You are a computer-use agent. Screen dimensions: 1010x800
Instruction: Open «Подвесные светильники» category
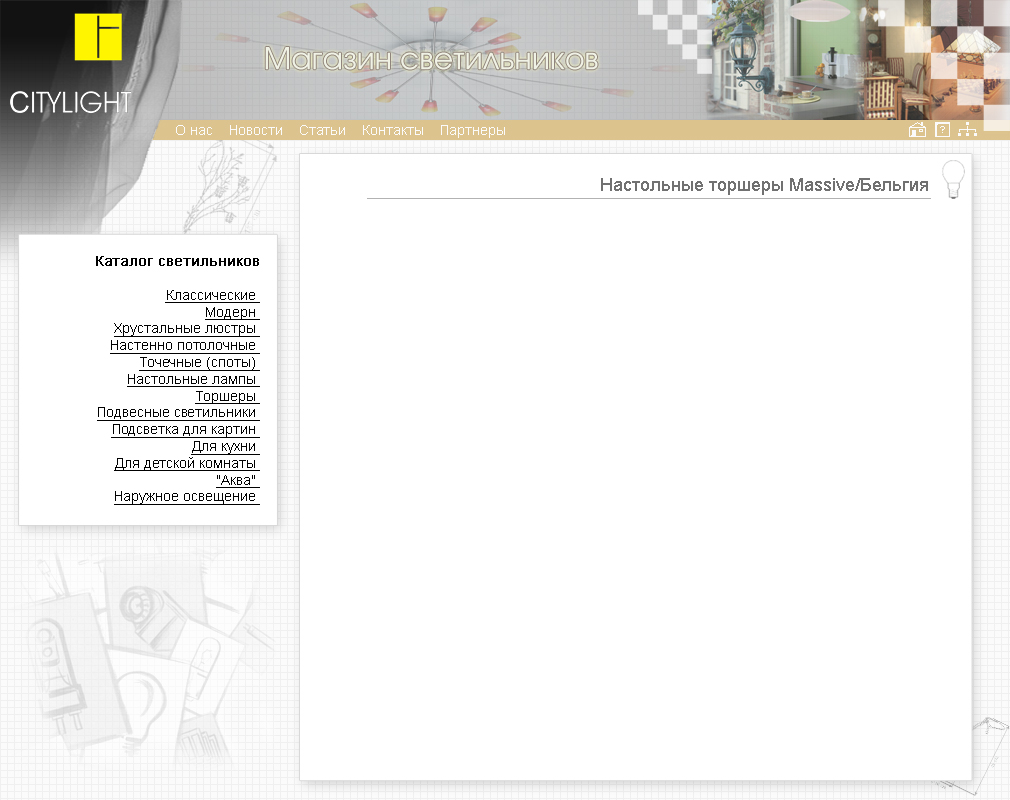pyautogui.click(x=176, y=413)
